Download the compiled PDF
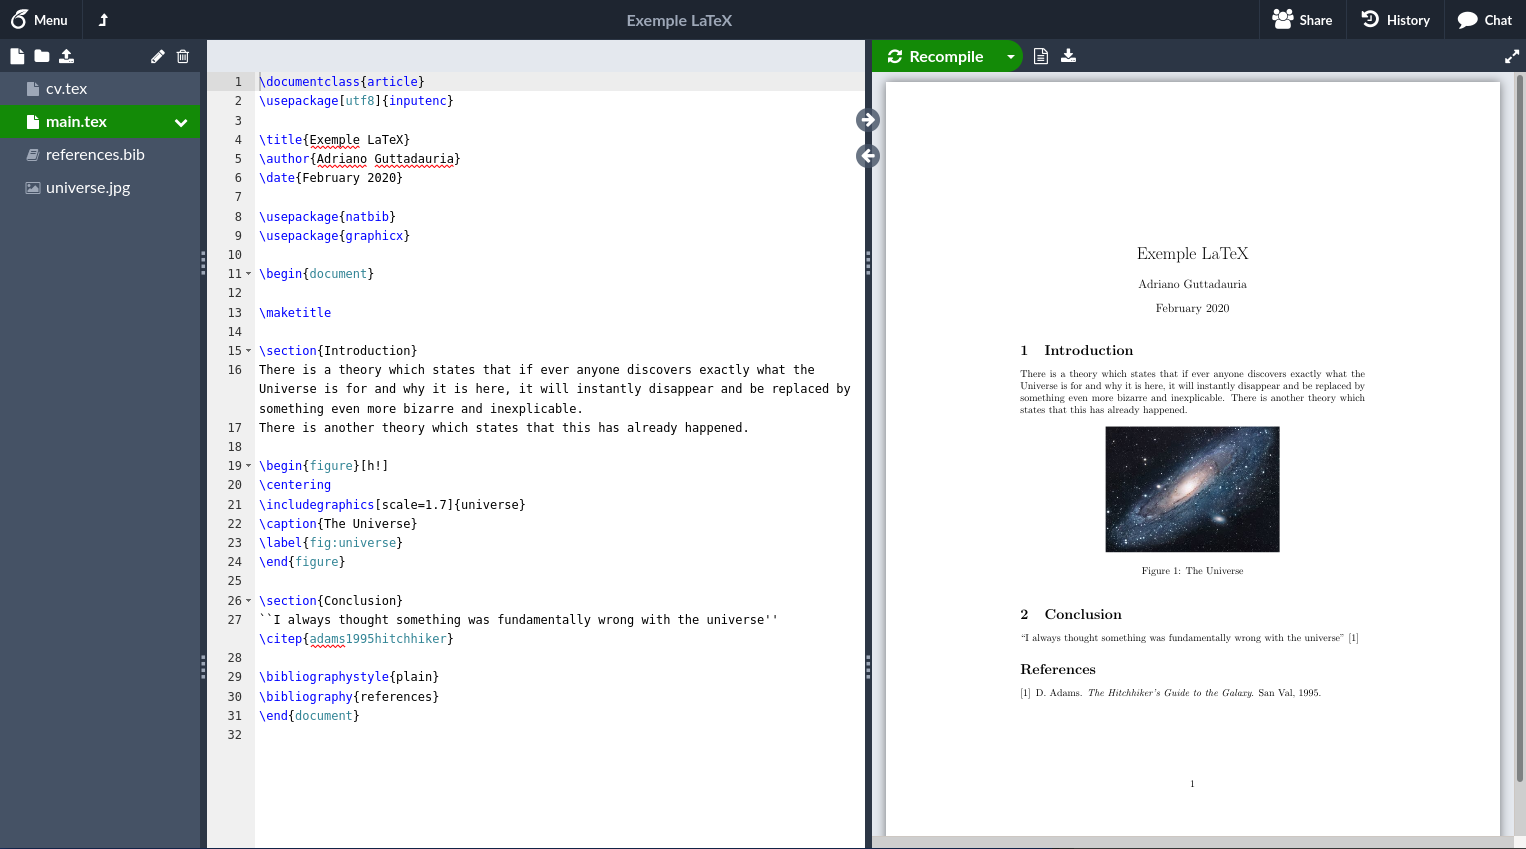 [x=1069, y=56]
